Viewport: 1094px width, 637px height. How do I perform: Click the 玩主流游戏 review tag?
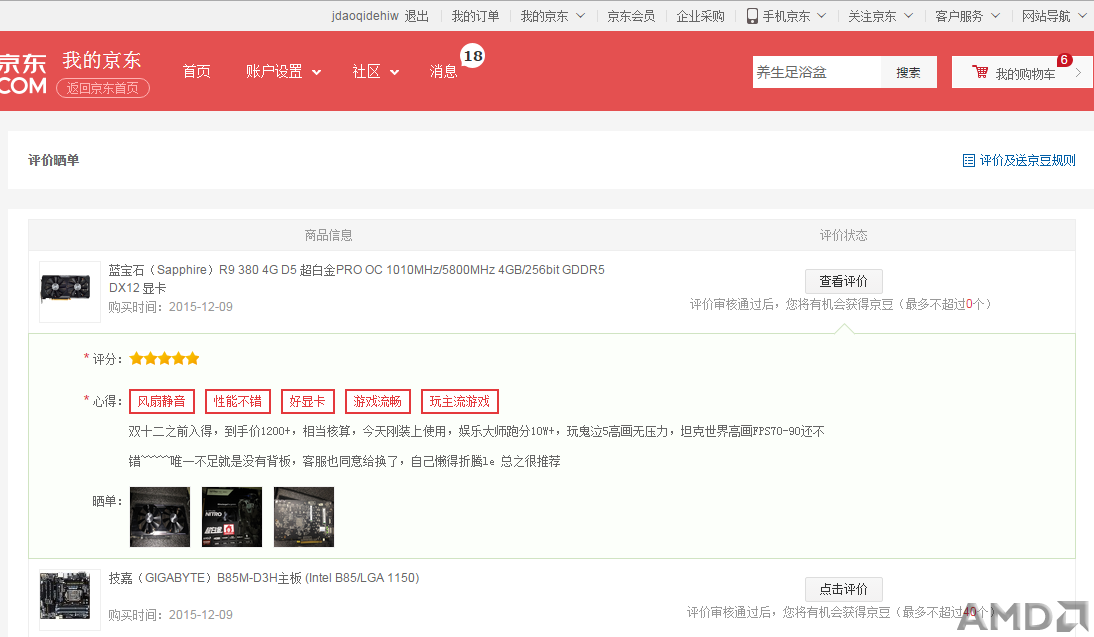[460, 401]
